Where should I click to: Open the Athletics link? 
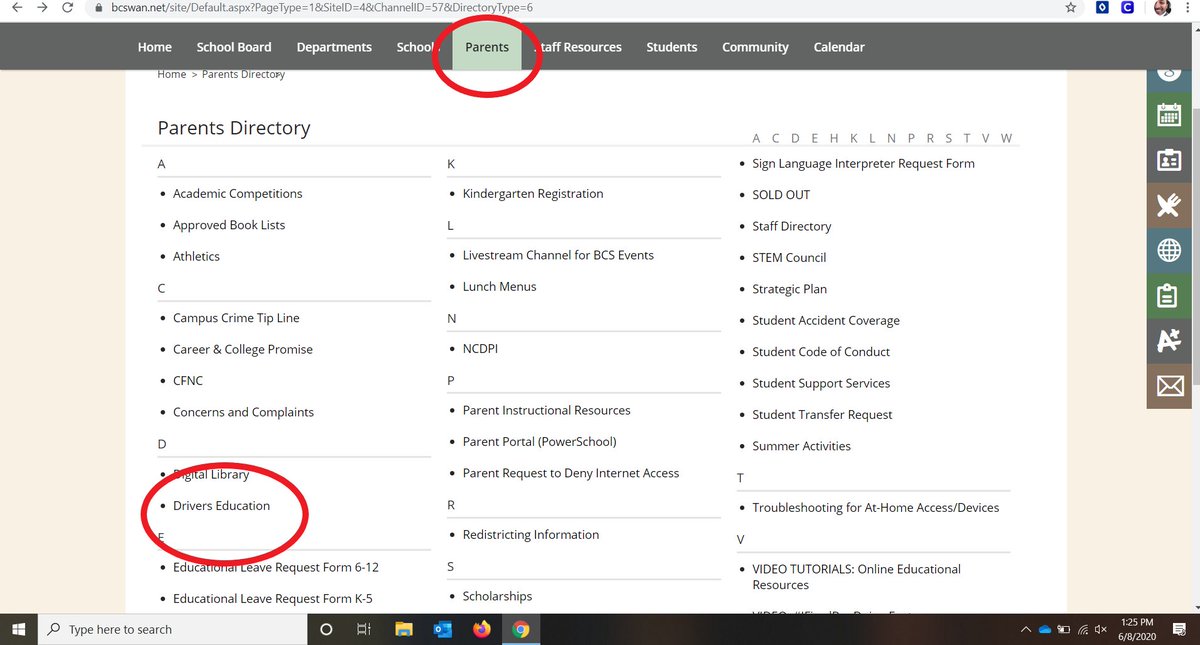tap(196, 257)
